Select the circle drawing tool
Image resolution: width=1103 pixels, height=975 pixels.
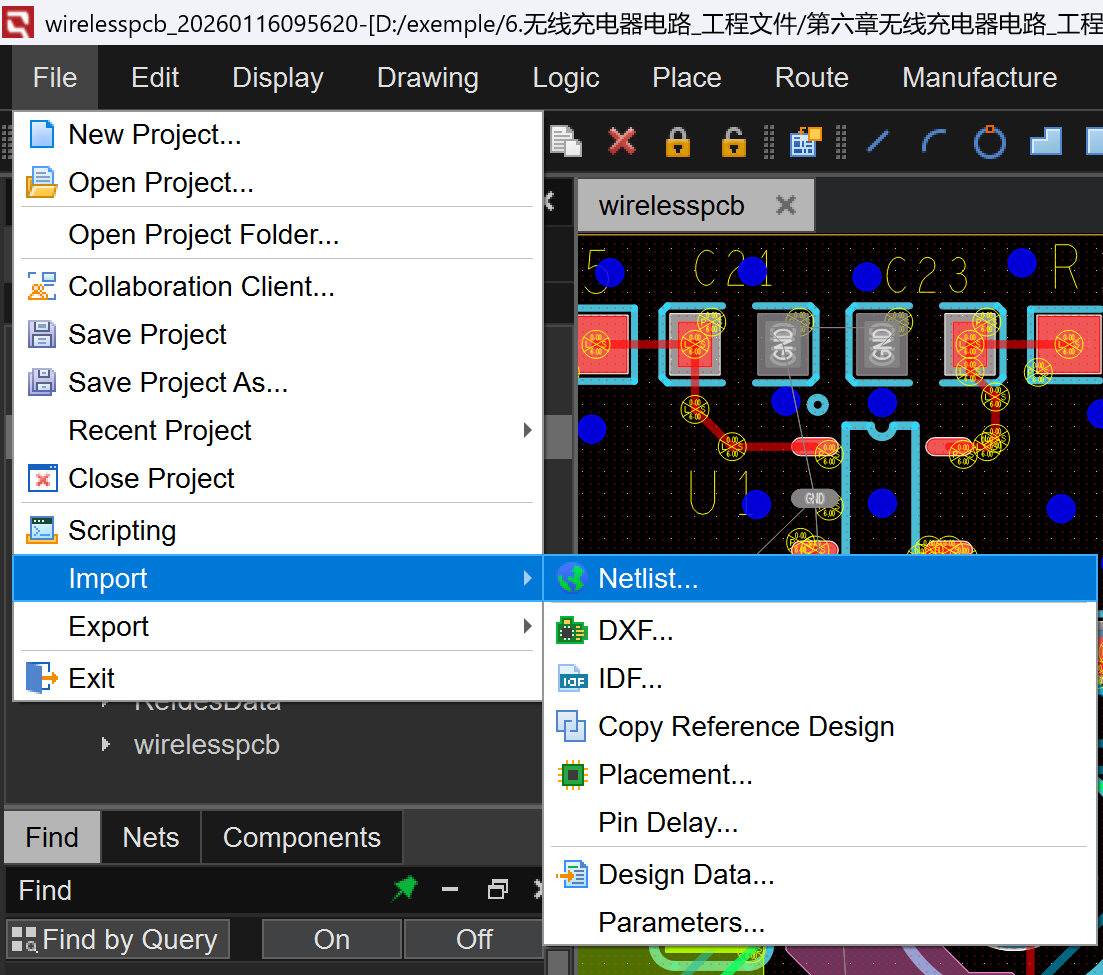pos(990,142)
